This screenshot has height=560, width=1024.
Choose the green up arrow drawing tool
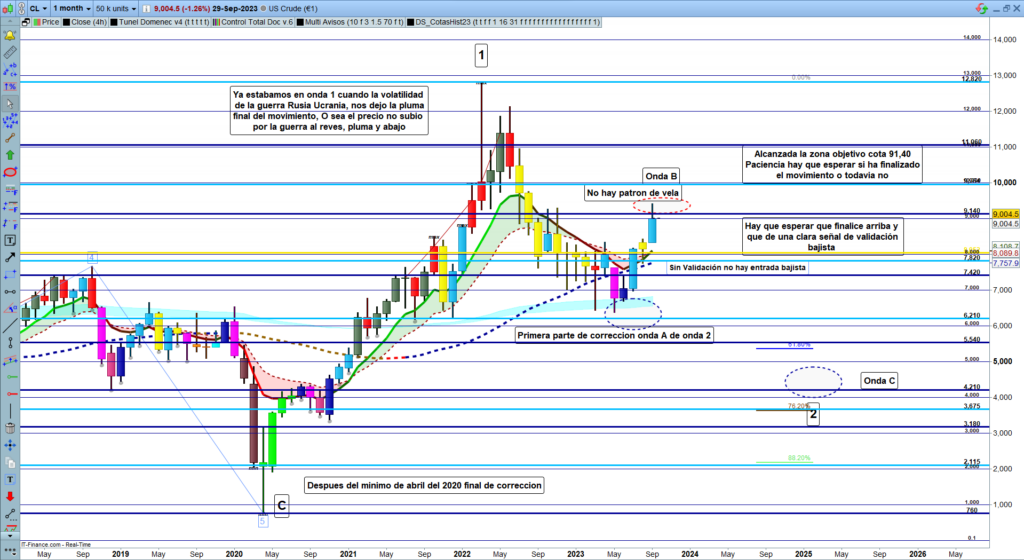[10, 155]
